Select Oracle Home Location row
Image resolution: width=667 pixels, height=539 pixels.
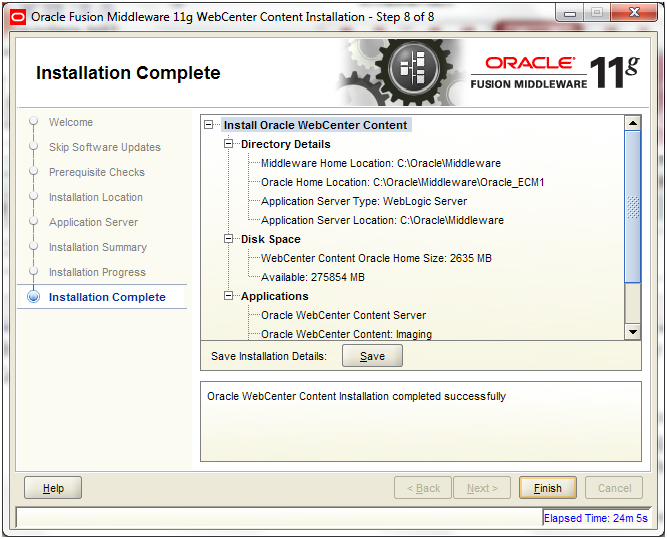point(402,182)
